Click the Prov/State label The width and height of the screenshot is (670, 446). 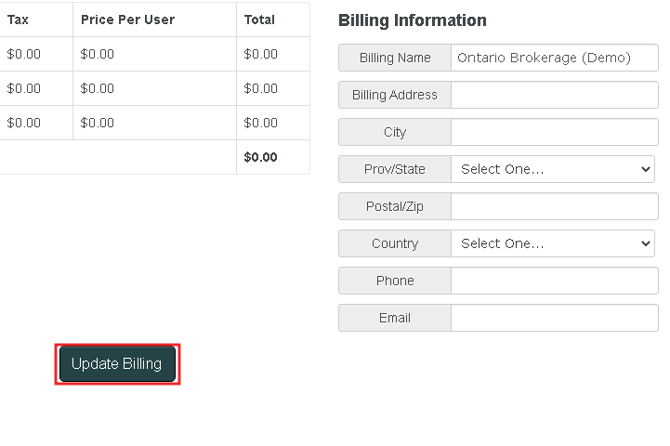tap(395, 169)
